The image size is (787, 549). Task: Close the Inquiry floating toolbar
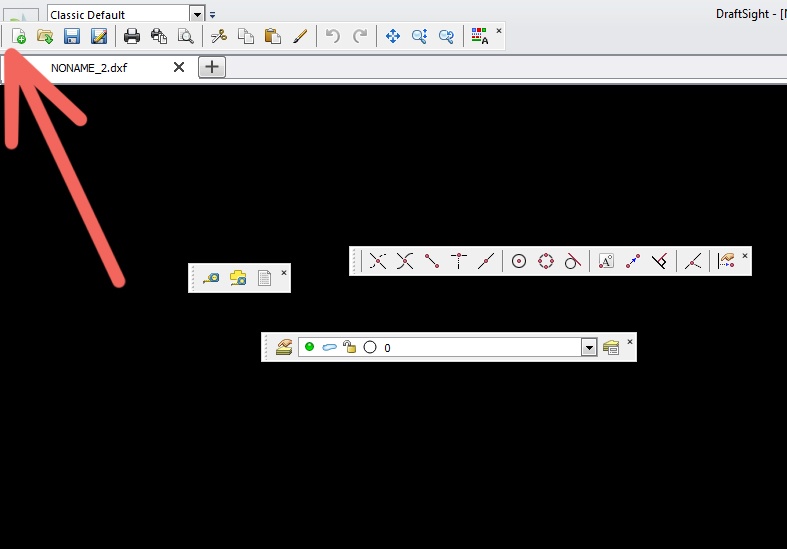pyautogui.click(x=284, y=272)
